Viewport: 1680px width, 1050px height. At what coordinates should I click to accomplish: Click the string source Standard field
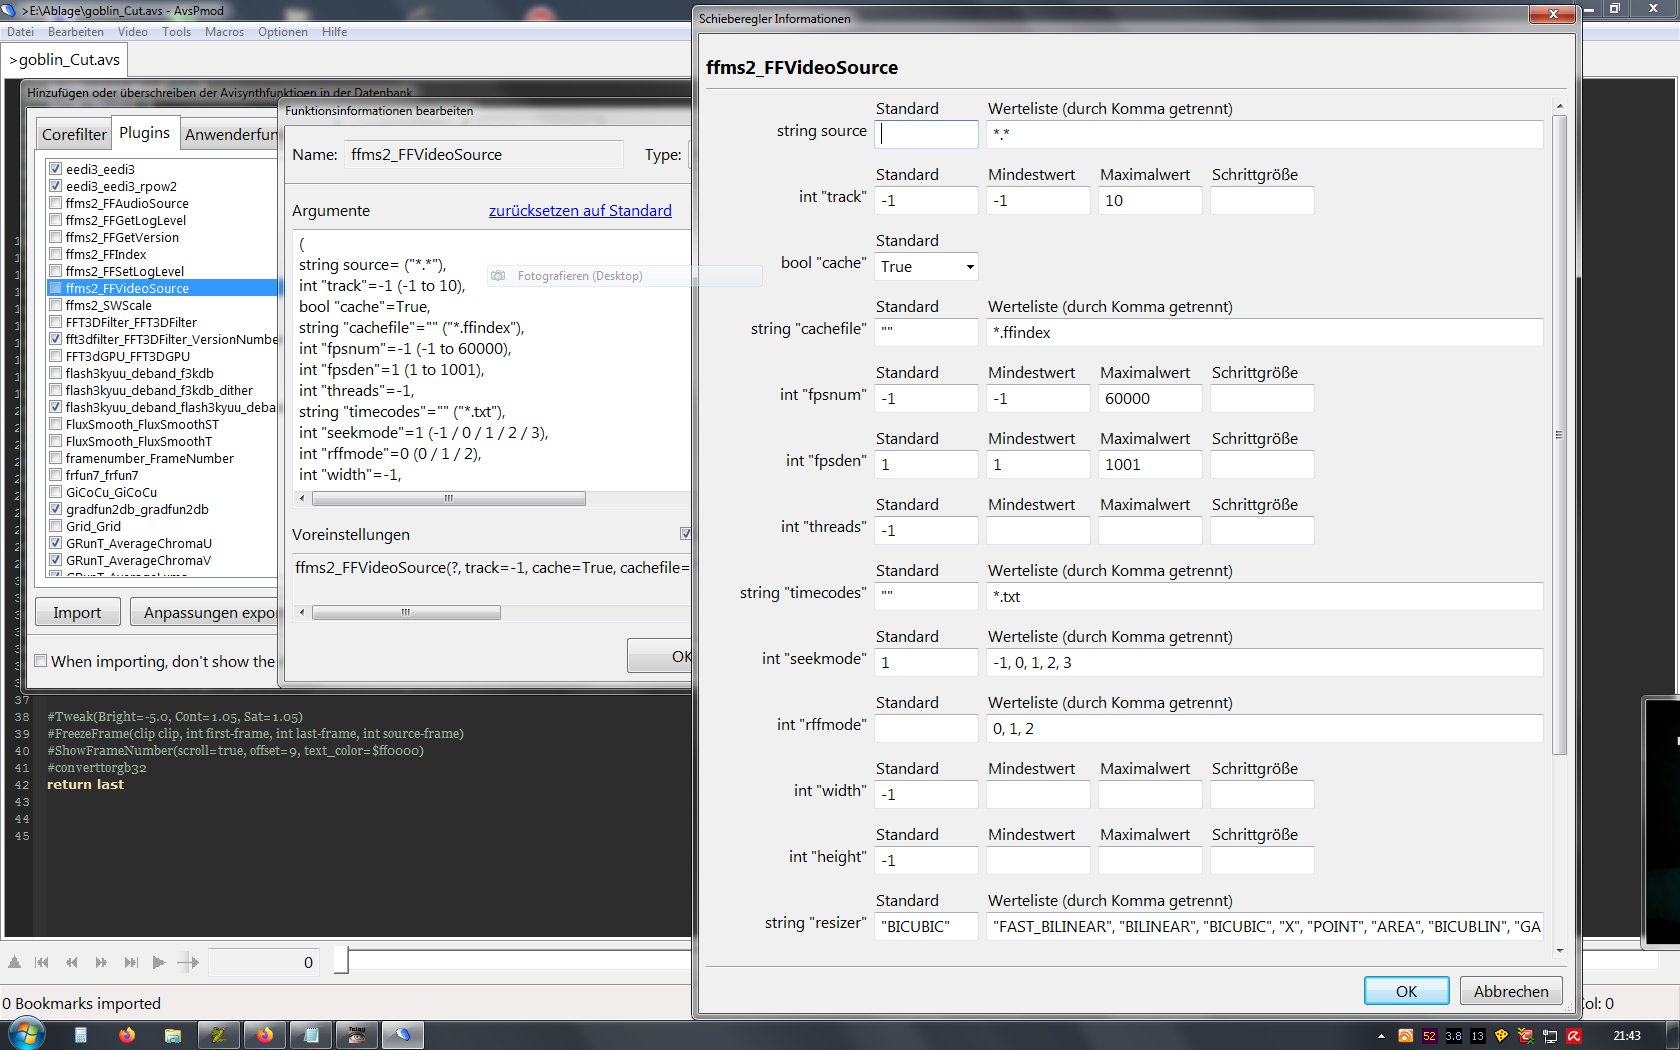[926, 135]
